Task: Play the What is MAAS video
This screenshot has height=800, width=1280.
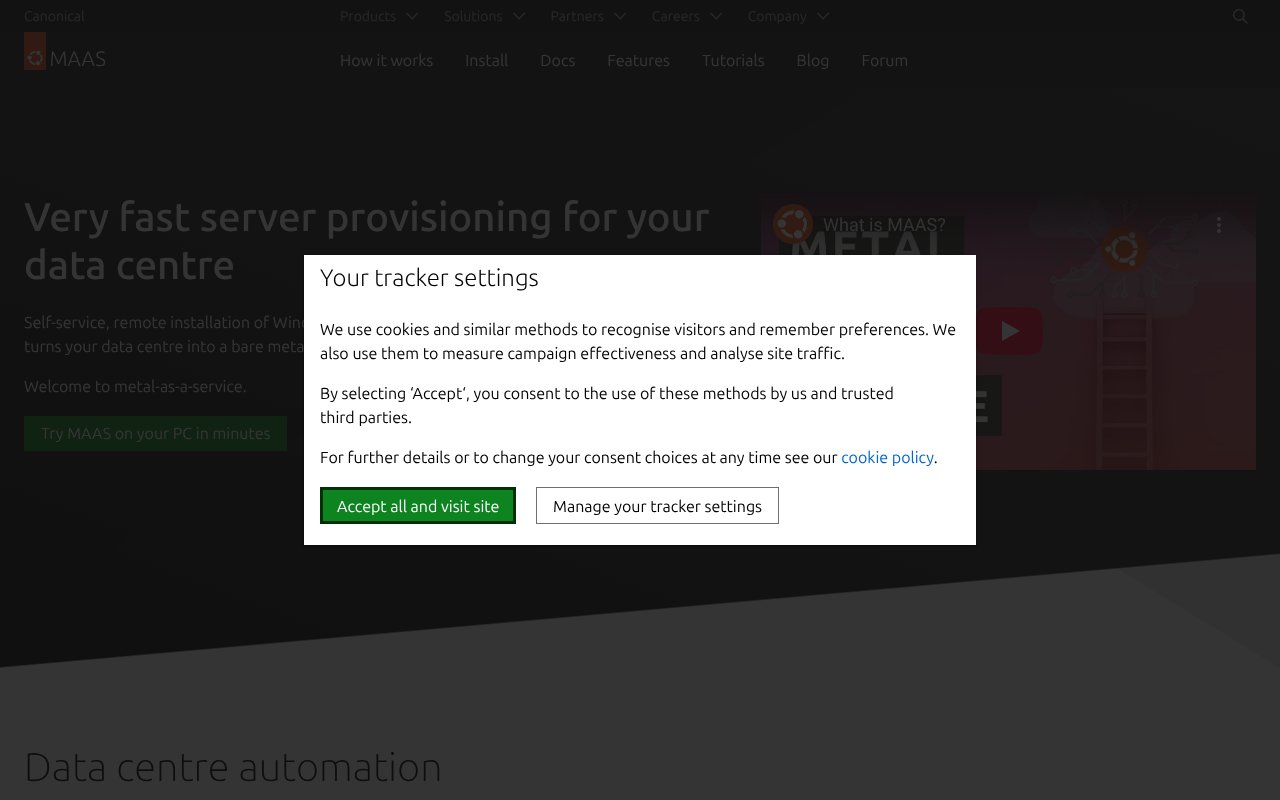Action: coord(1009,330)
